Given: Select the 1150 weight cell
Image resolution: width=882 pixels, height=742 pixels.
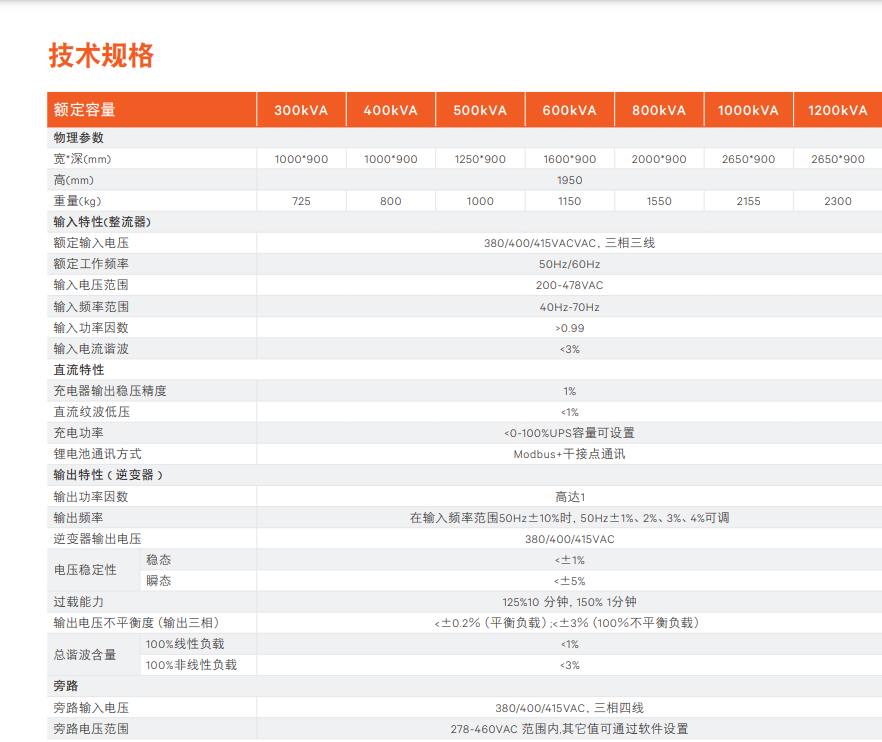Looking at the screenshot, I should coord(569,201).
